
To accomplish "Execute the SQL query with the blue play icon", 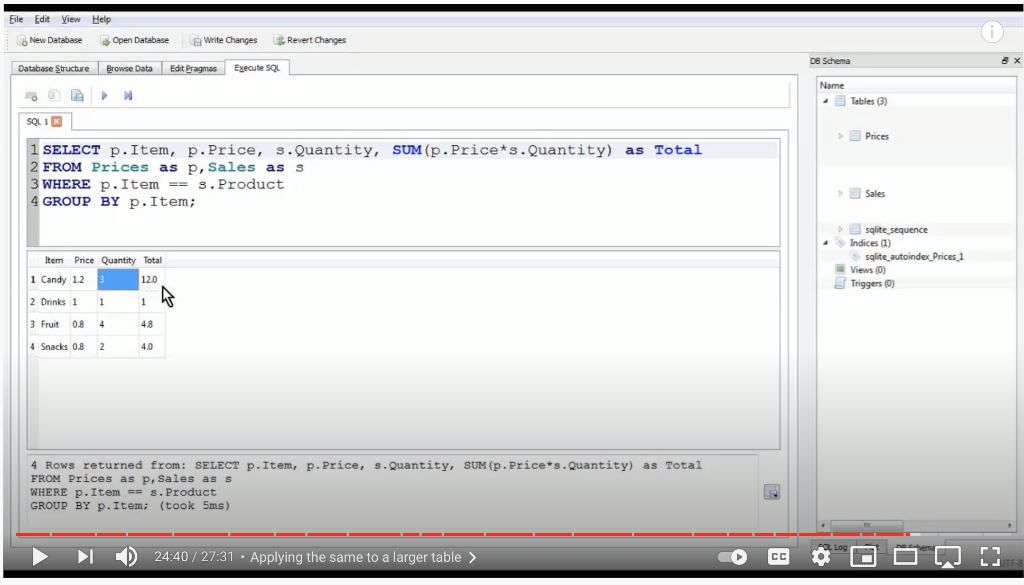I will [x=104, y=95].
